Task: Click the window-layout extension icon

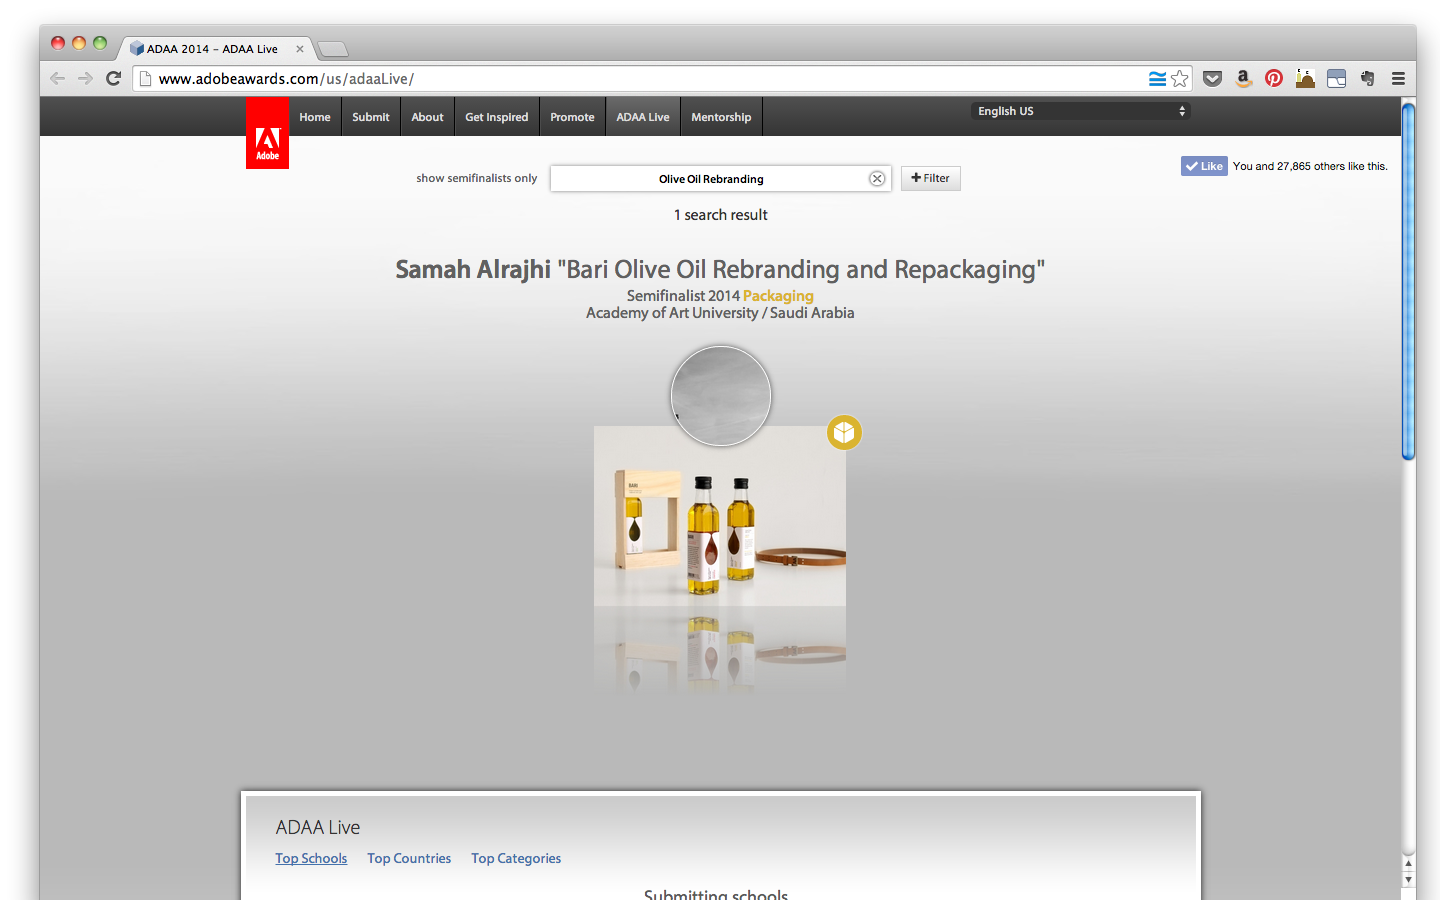Action: 1336,78
